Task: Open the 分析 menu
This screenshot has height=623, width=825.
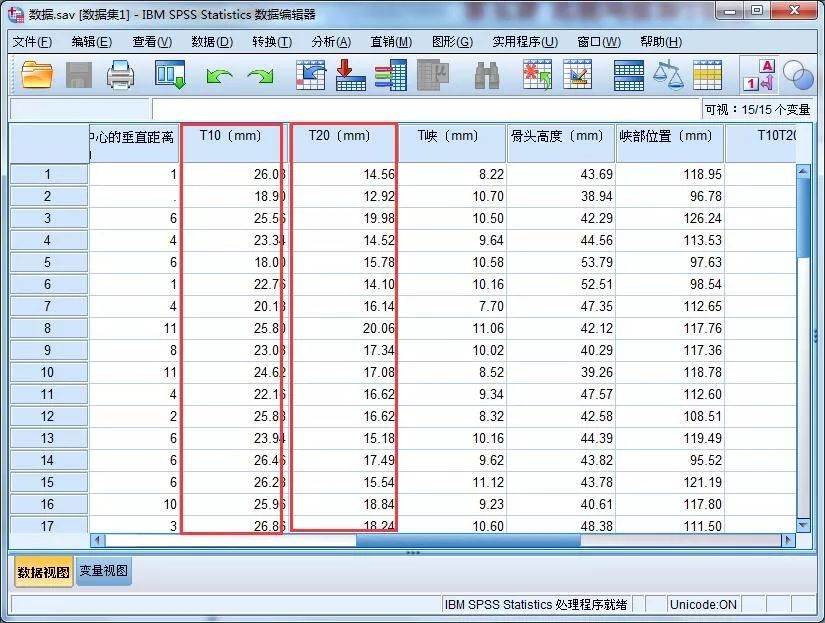Action: pos(329,42)
